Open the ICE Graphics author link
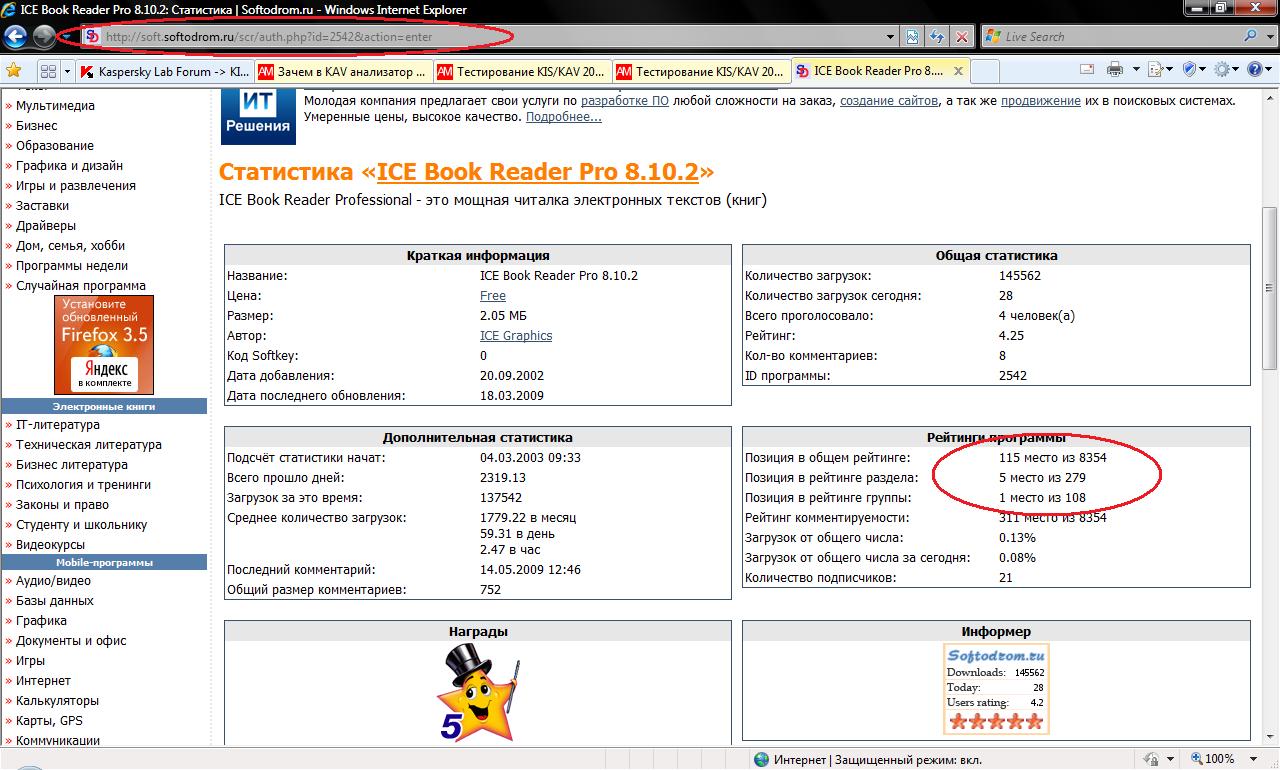 coord(516,336)
